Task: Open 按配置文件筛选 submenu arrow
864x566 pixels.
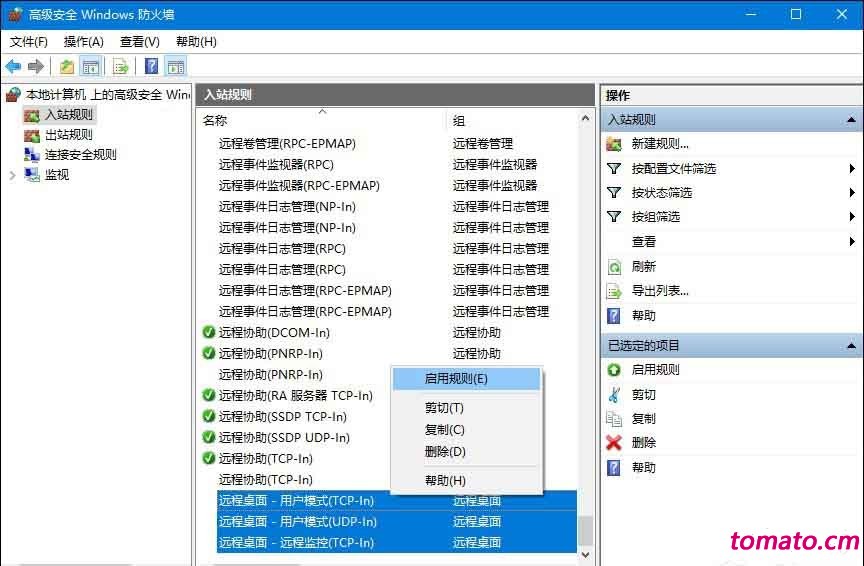Action: click(x=852, y=169)
